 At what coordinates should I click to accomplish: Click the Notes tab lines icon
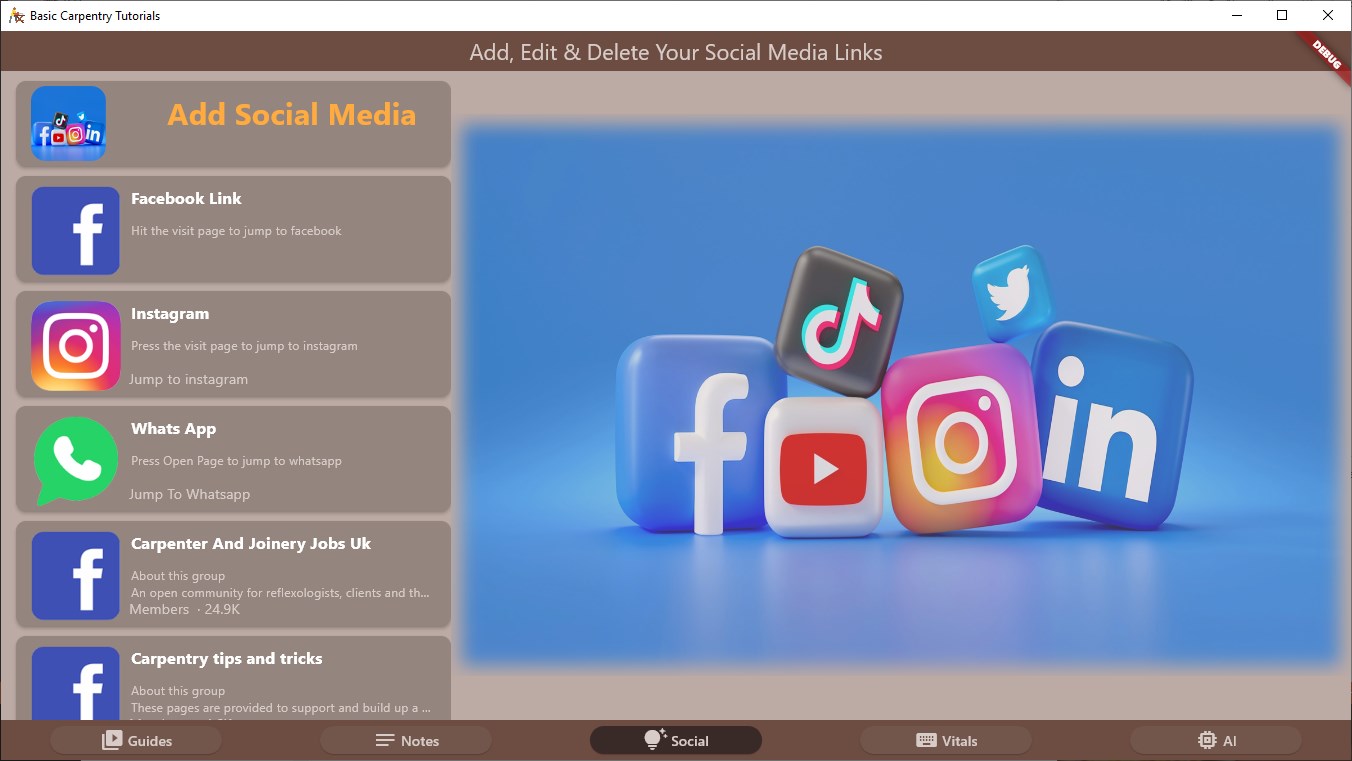pos(385,740)
